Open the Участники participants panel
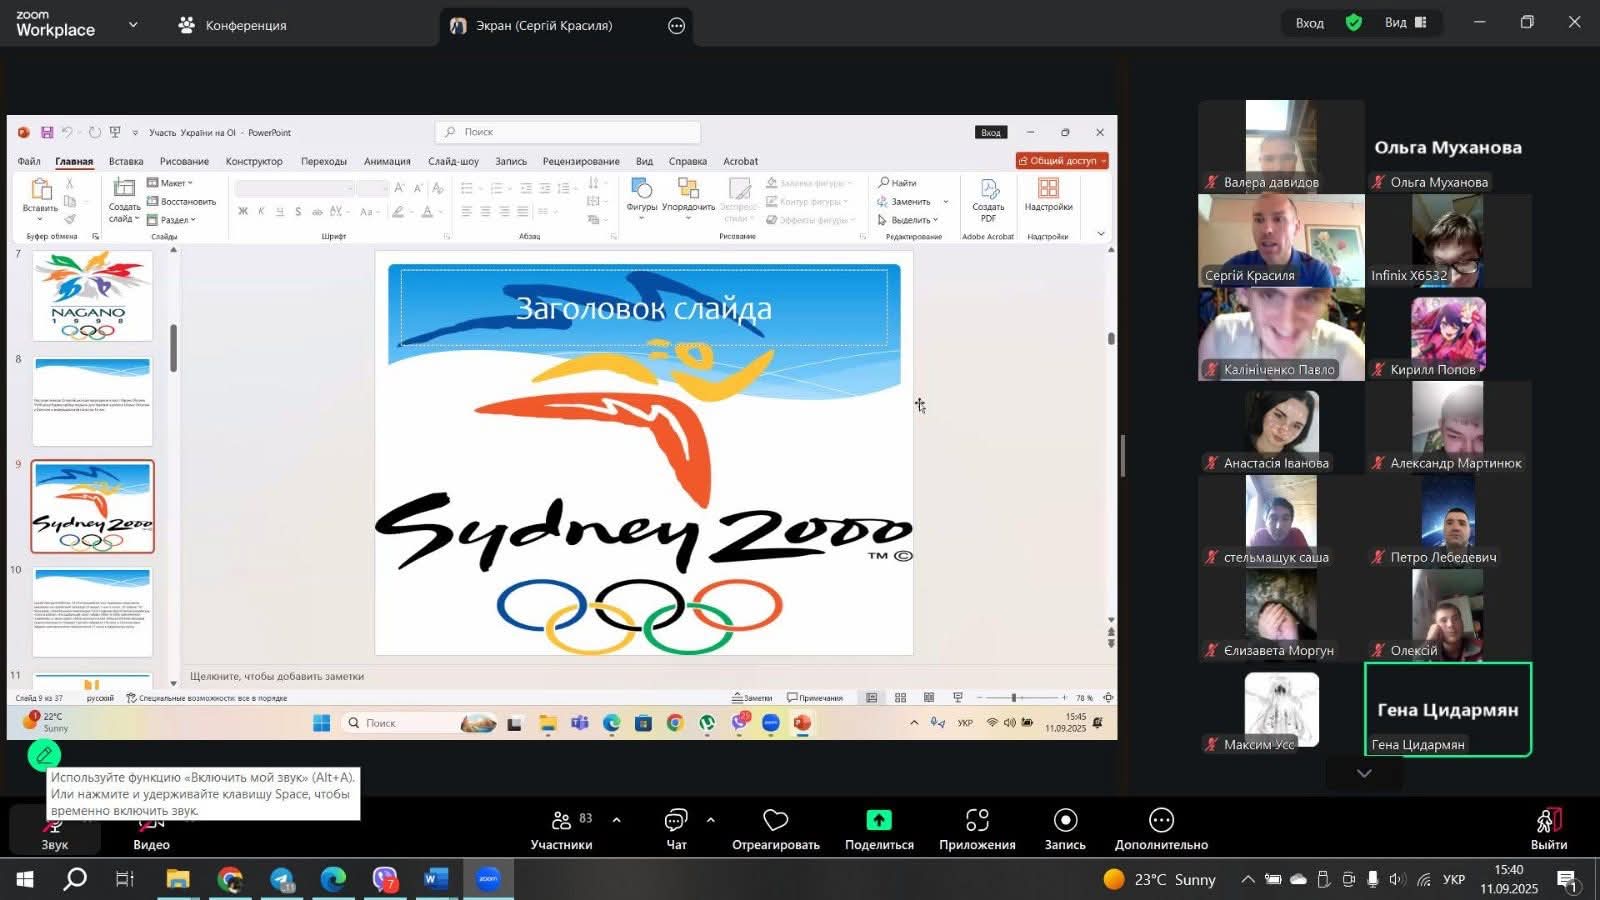Viewport: 1600px width, 900px height. point(562,830)
